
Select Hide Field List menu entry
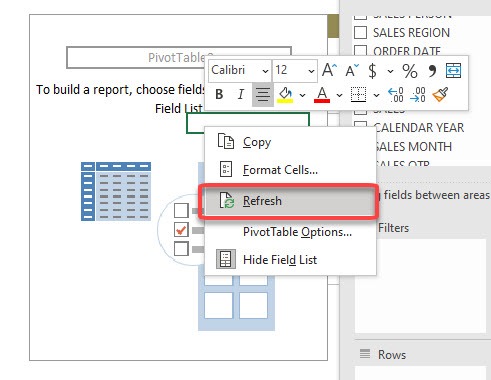coord(290,259)
